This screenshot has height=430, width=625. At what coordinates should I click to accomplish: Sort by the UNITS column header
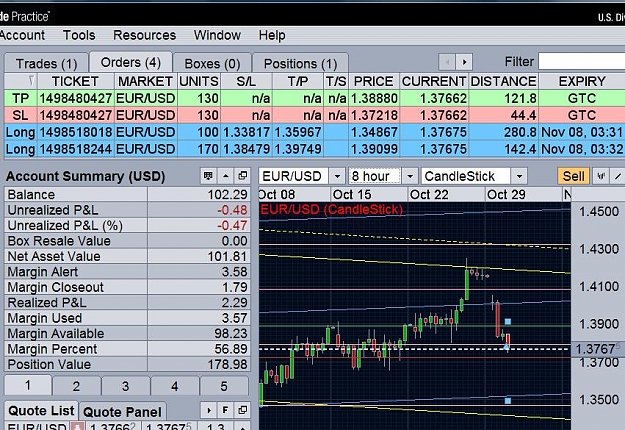tap(199, 81)
